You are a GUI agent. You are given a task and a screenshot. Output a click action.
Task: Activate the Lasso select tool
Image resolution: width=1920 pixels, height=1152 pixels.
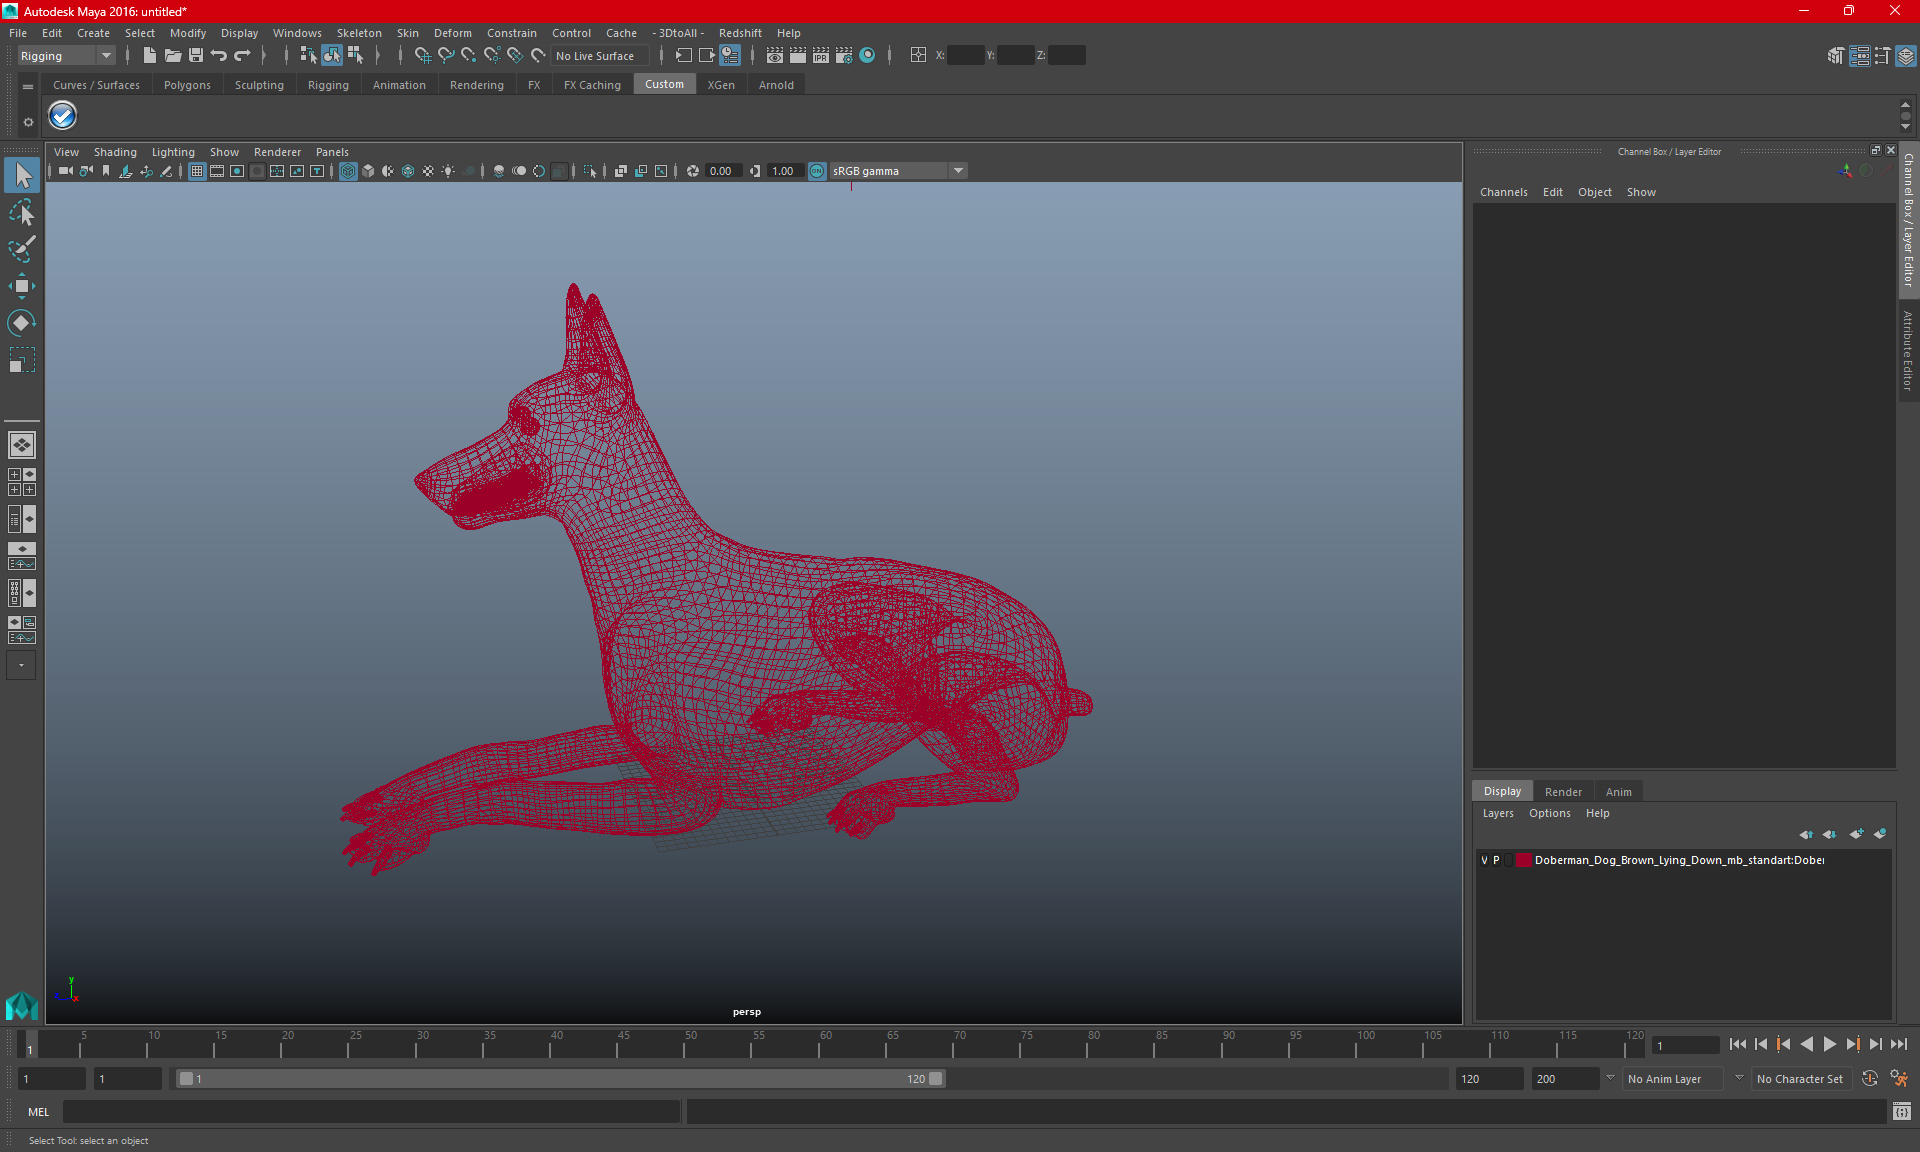(22, 212)
